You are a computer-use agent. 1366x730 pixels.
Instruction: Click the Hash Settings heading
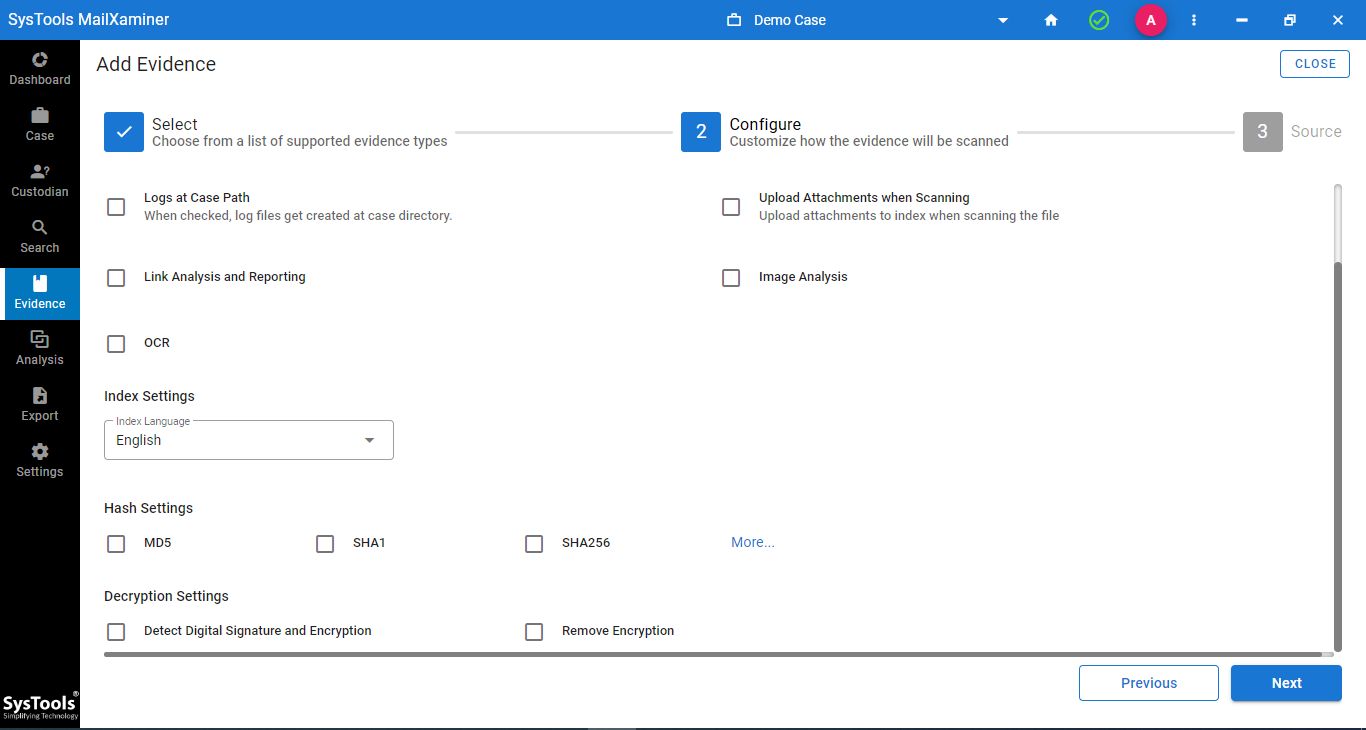pos(149,508)
